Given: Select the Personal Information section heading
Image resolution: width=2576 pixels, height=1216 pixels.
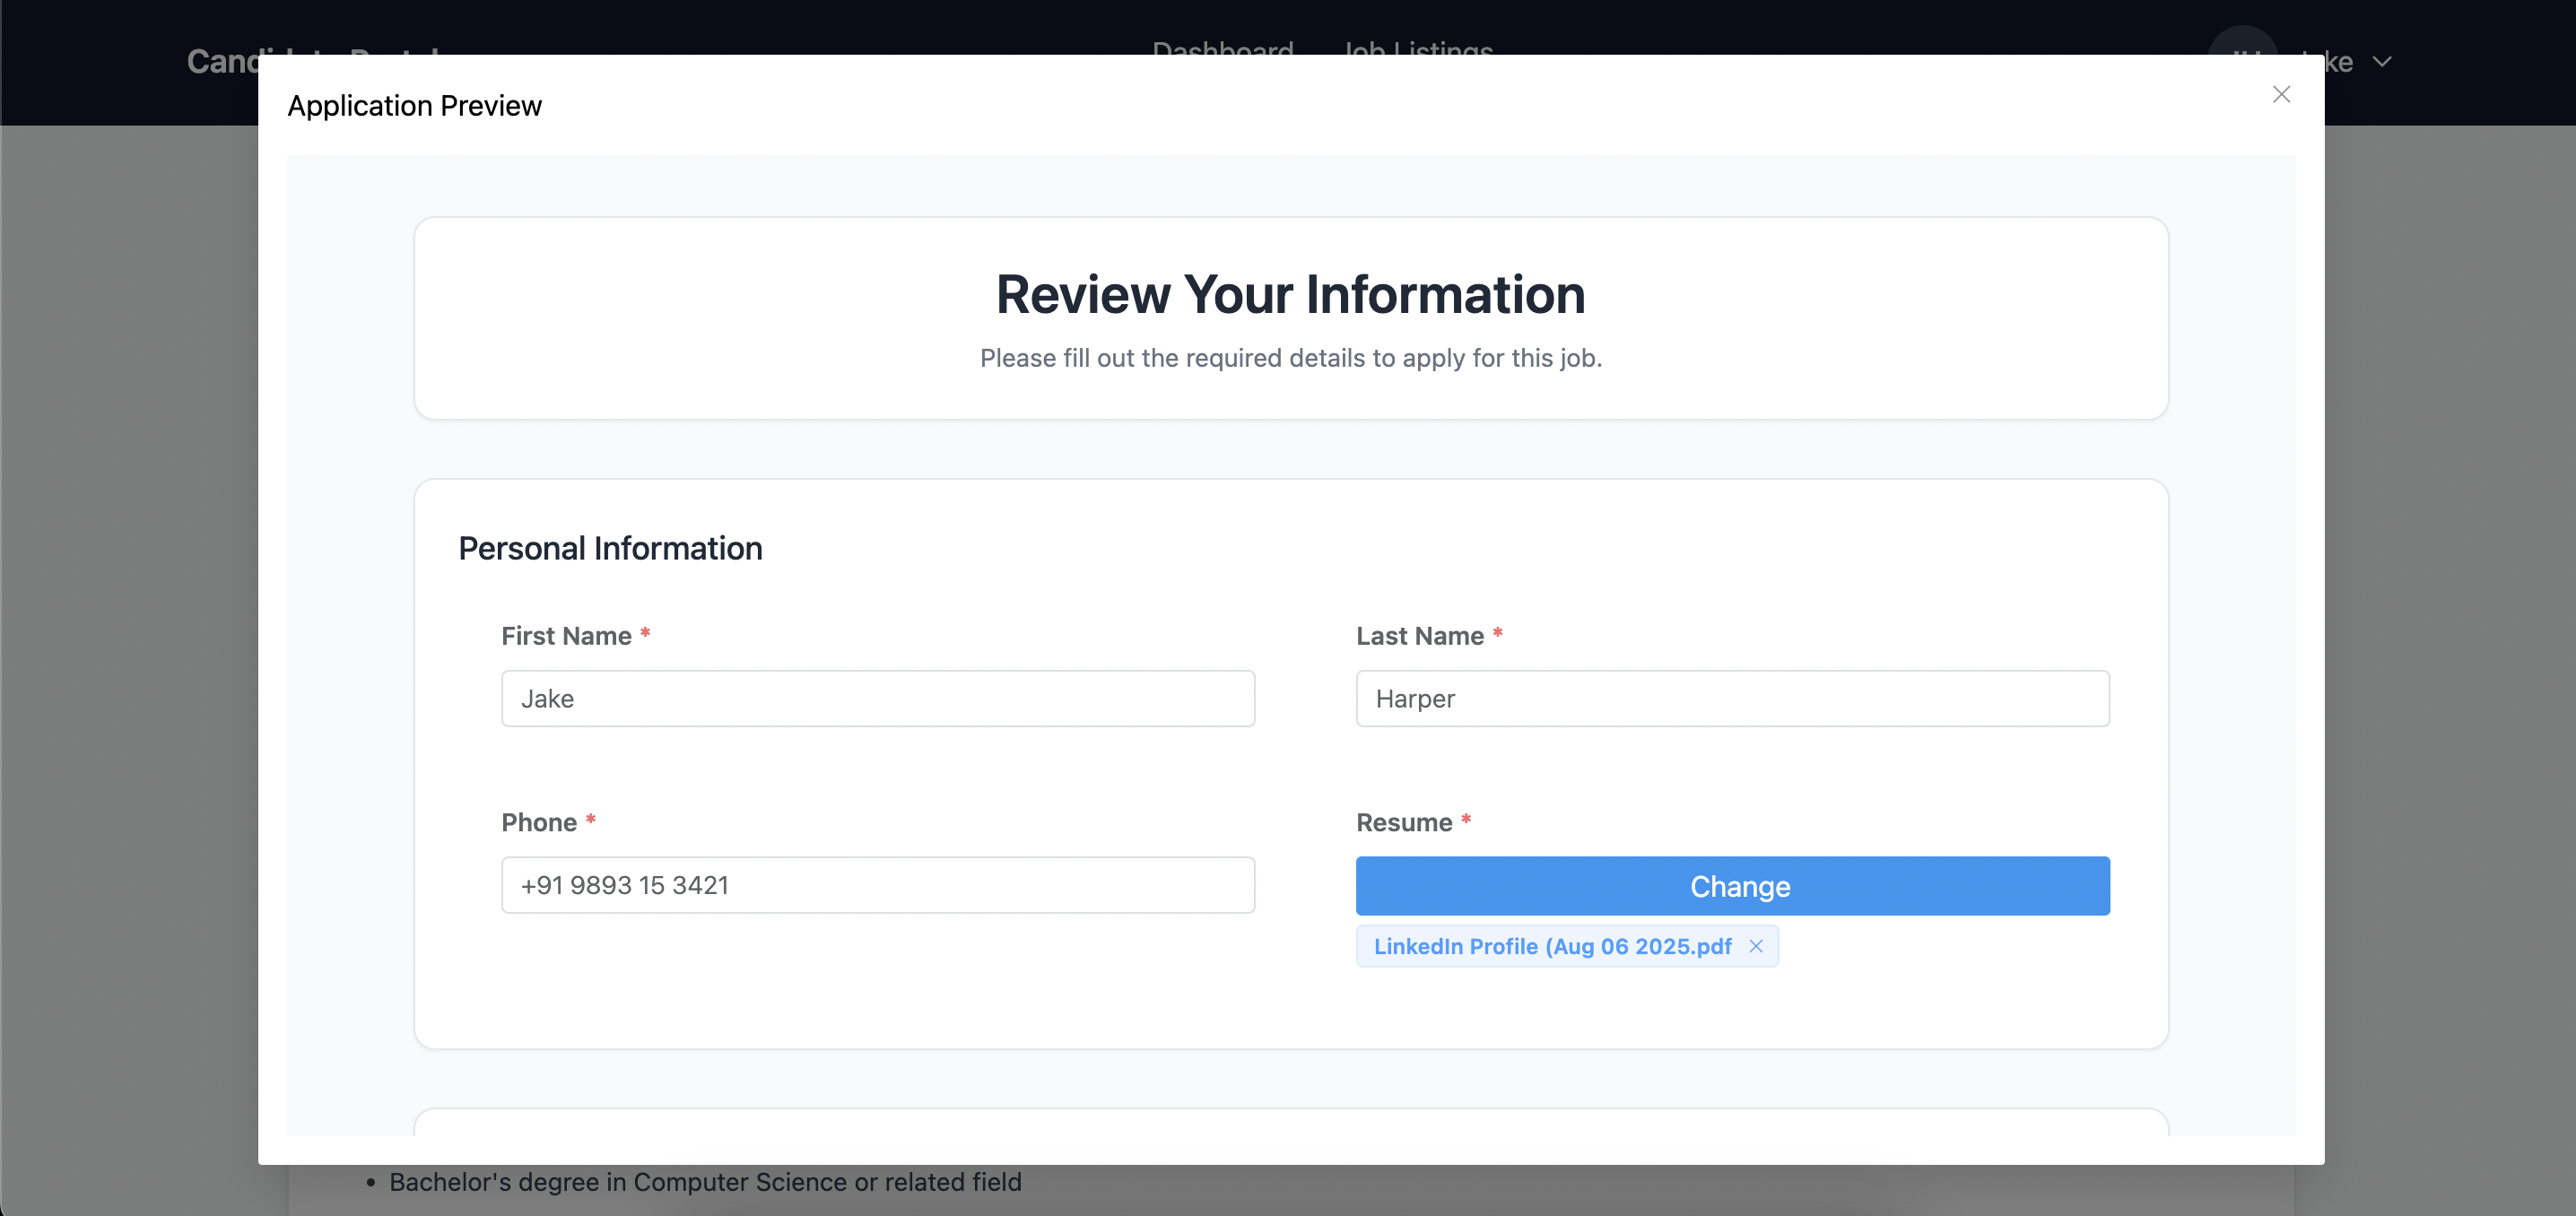Looking at the screenshot, I should (x=610, y=548).
